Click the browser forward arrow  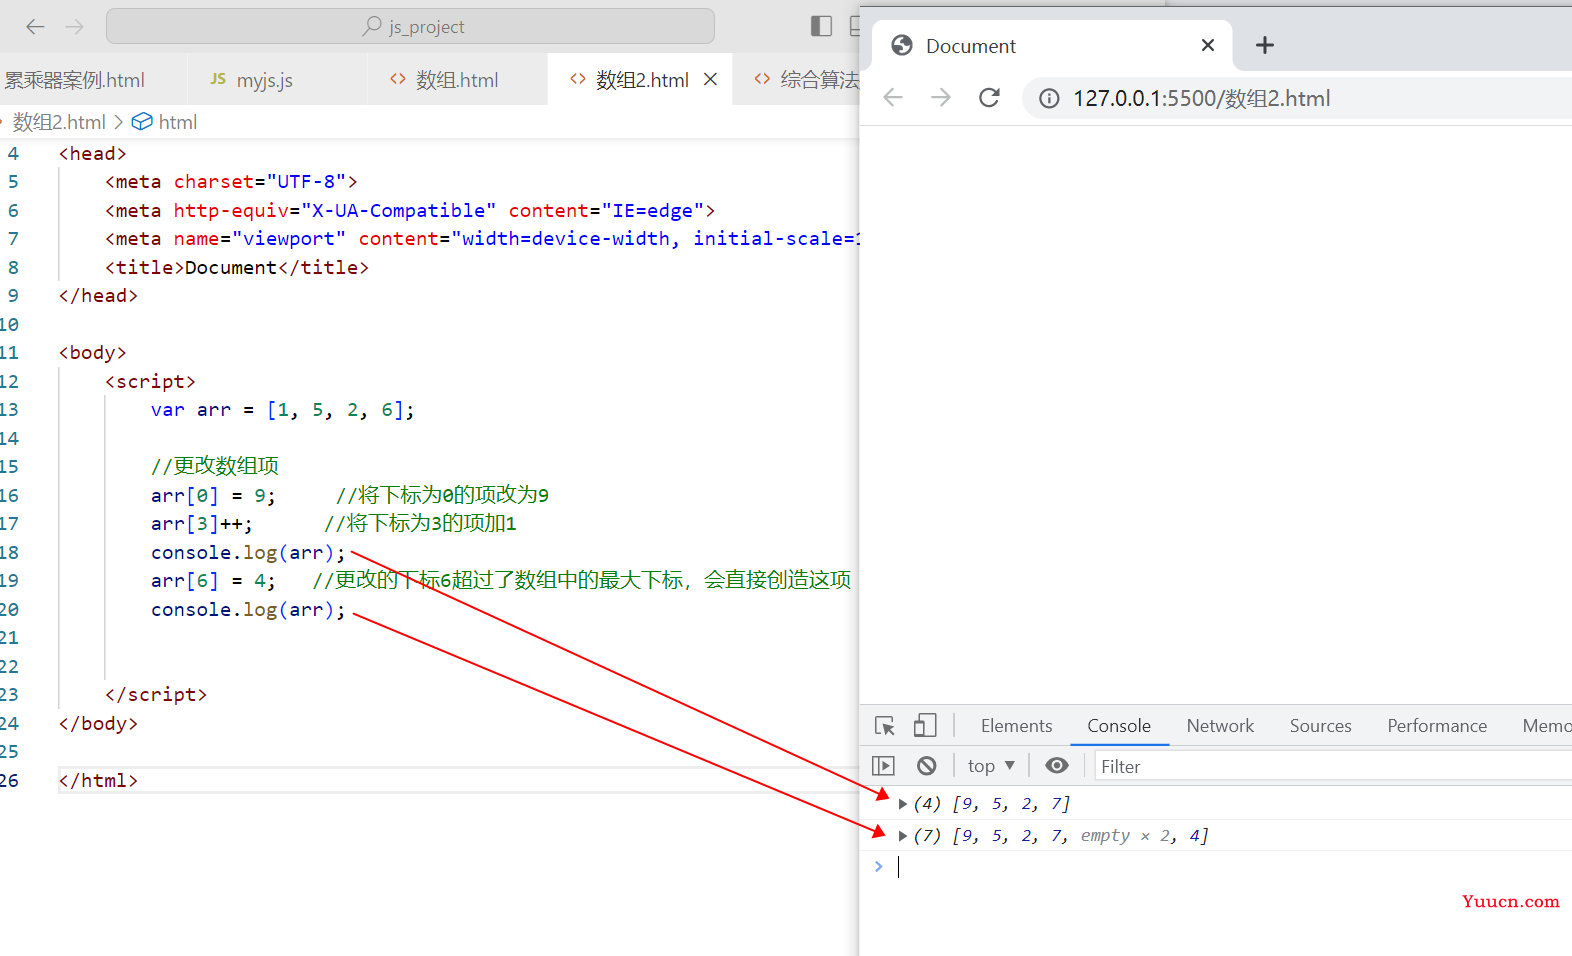coord(941,98)
